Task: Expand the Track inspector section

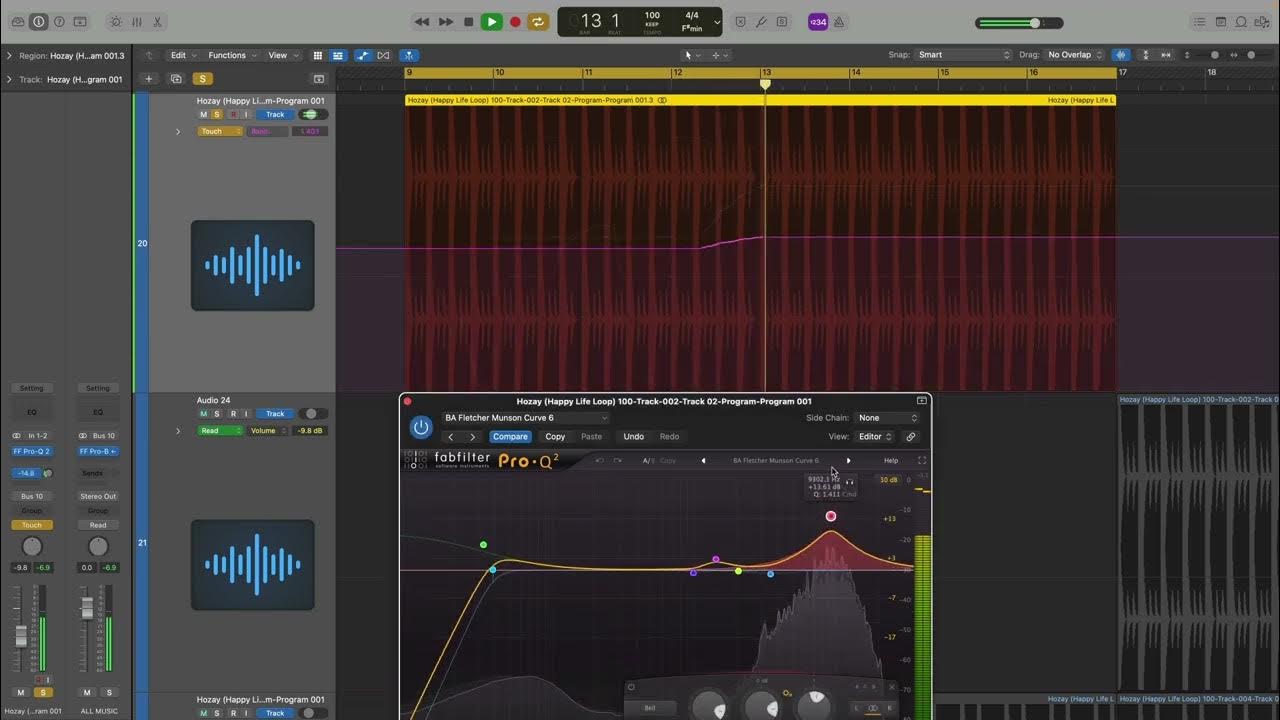Action: point(9,79)
